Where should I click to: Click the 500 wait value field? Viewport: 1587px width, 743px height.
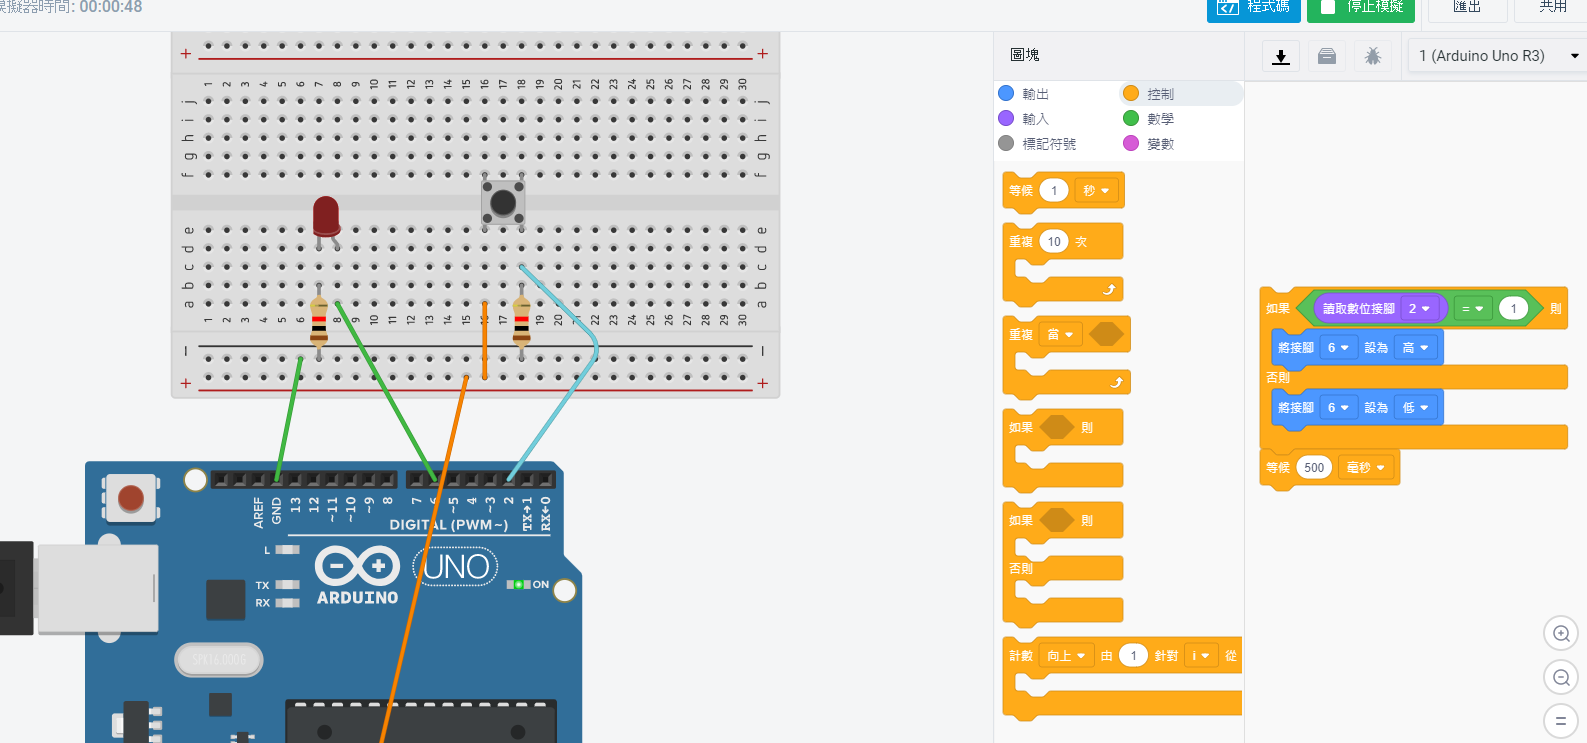[x=1314, y=468]
